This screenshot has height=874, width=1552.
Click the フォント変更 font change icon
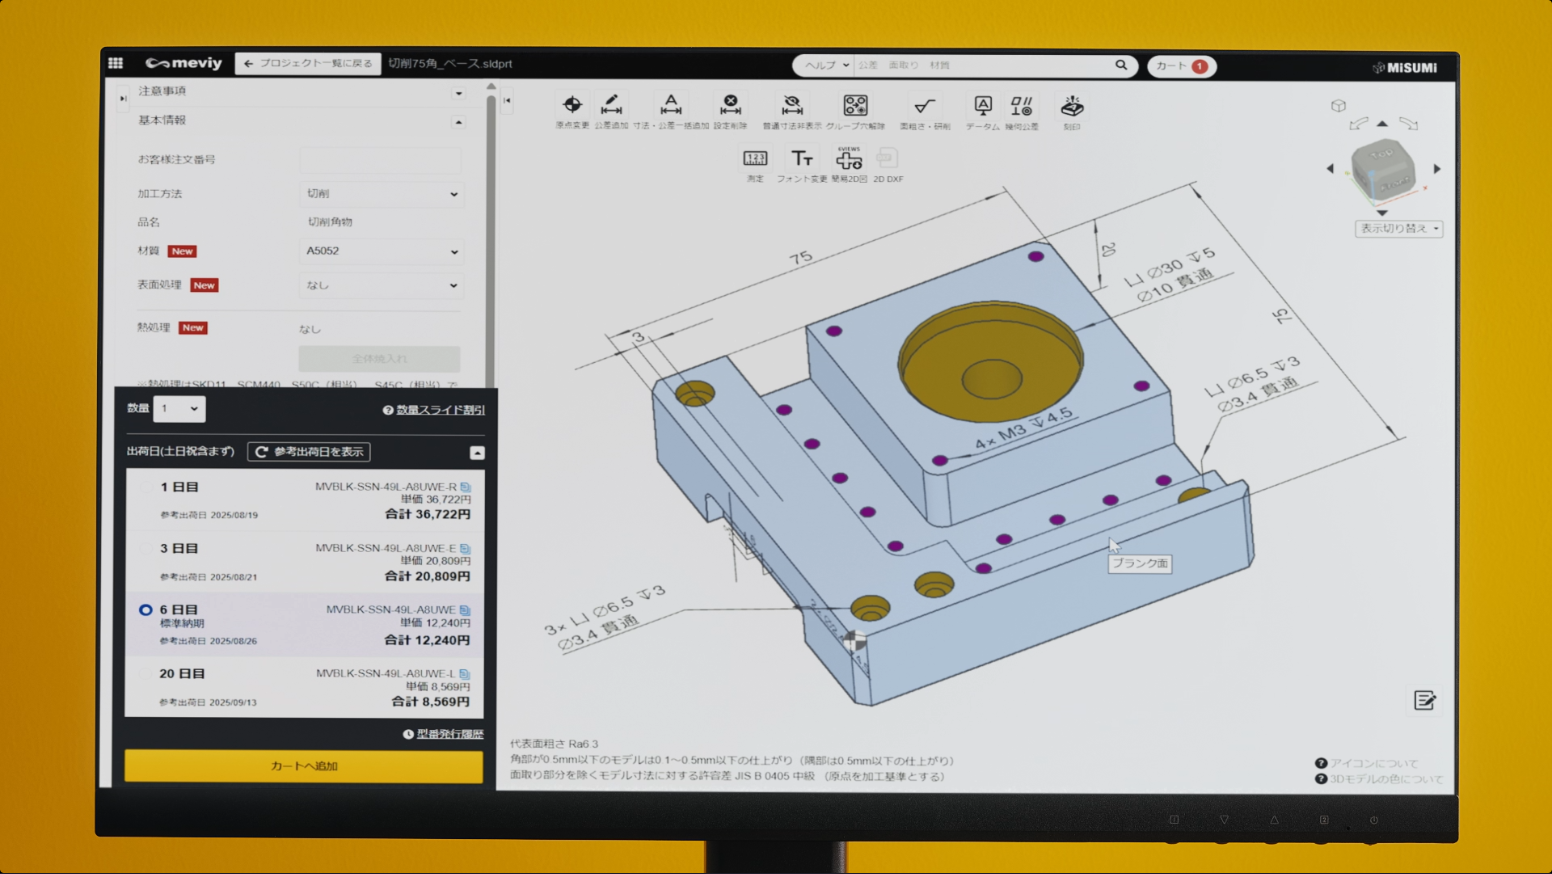click(x=802, y=159)
